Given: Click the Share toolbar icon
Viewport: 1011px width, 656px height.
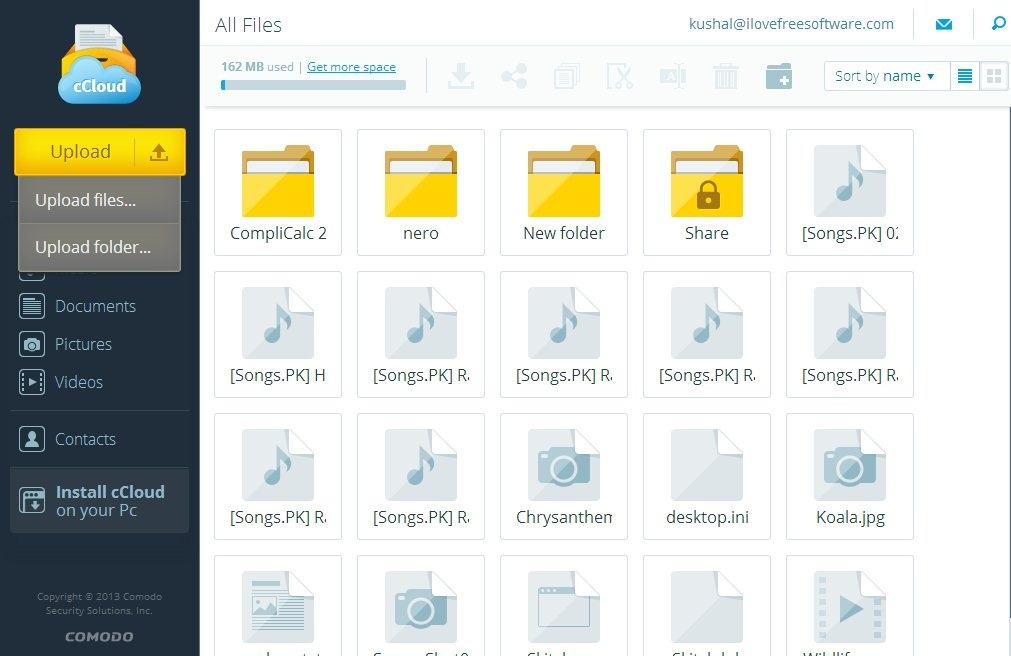Looking at the screenshot, I should [x=514, y=76].
